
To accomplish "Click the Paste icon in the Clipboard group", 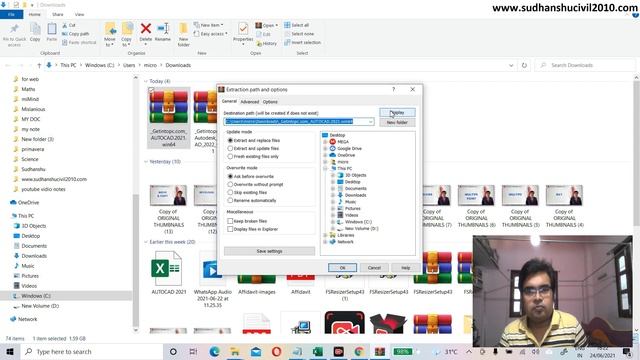I will tap(52, 32).
